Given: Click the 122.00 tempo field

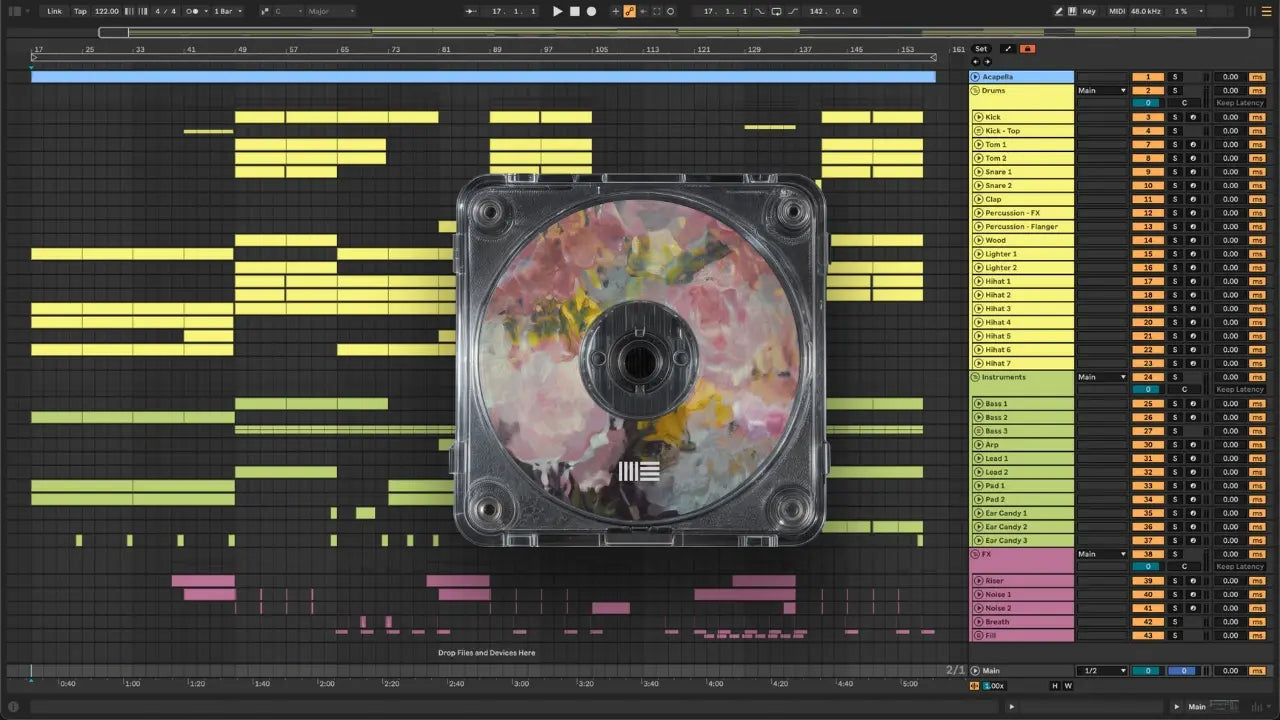Looking at the screenshot, I should click(x=106, y=11).
